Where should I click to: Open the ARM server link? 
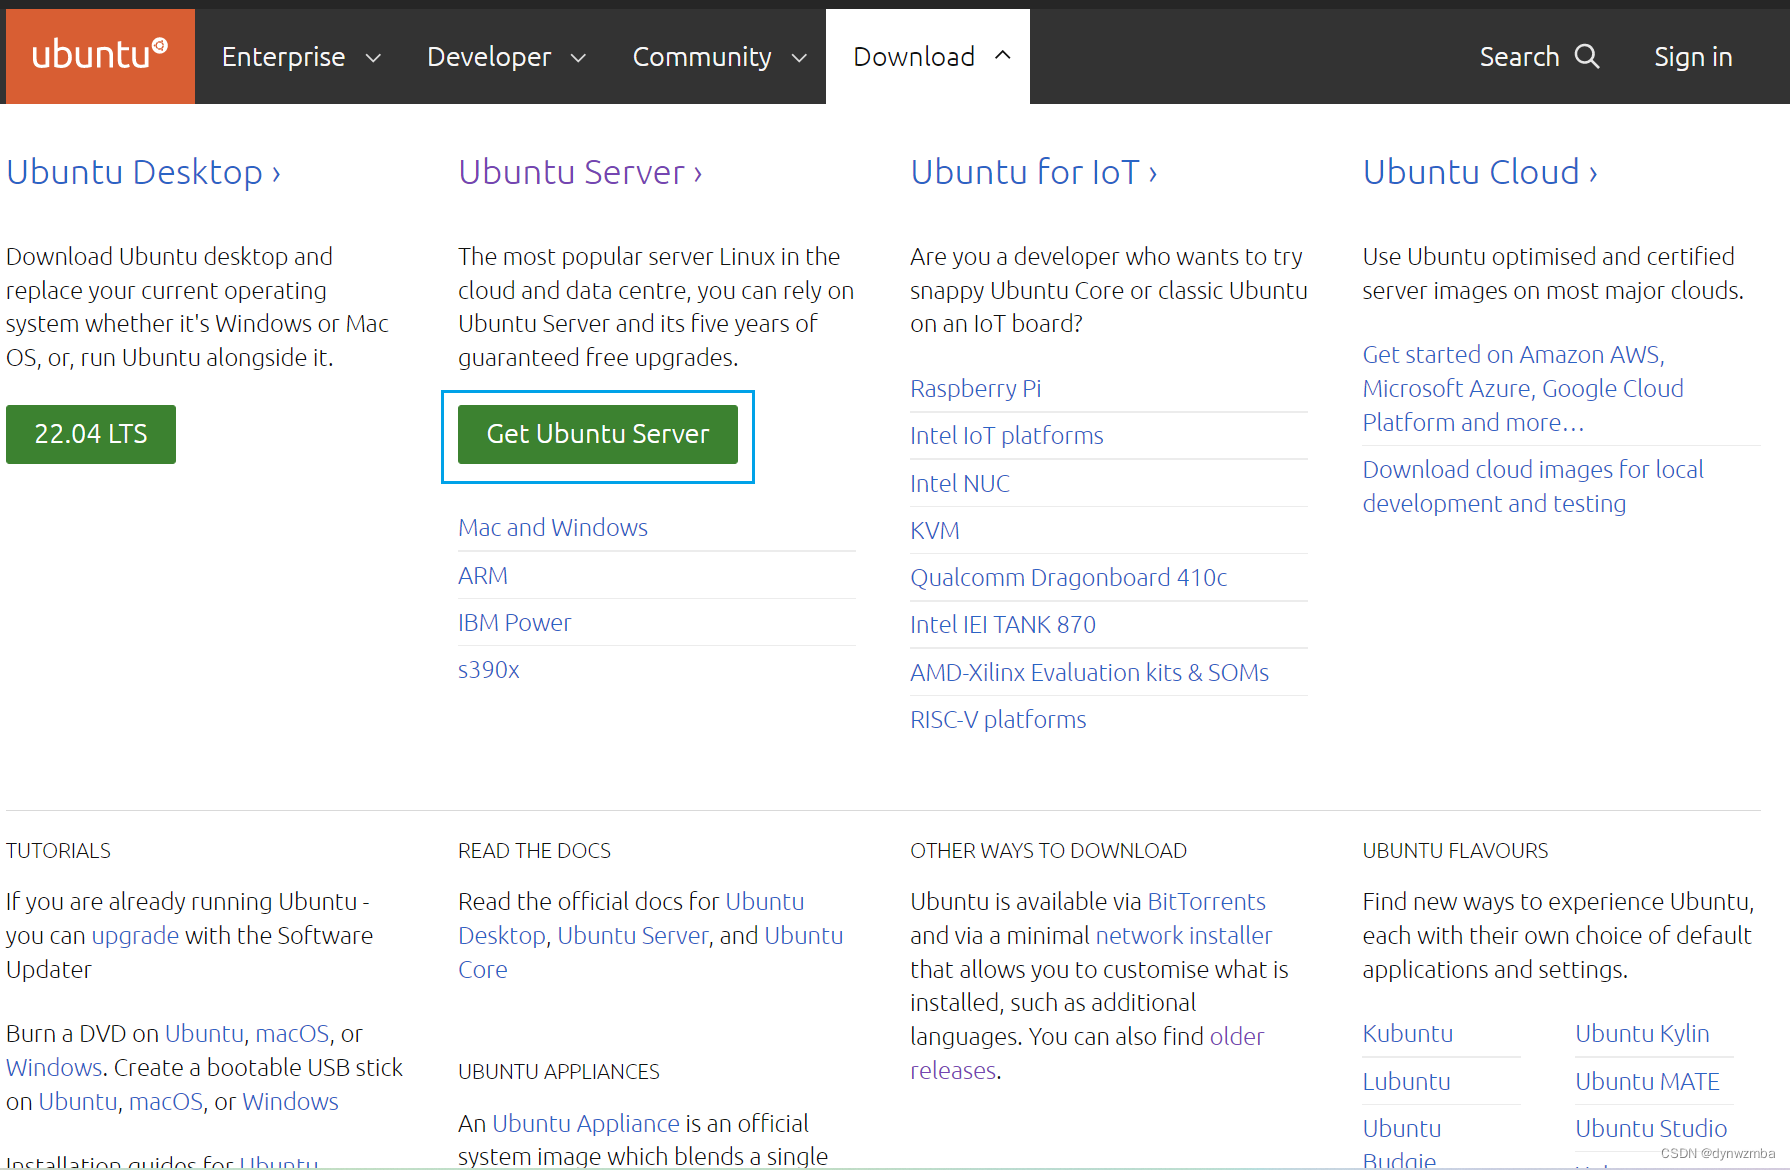tap(483, 576)
